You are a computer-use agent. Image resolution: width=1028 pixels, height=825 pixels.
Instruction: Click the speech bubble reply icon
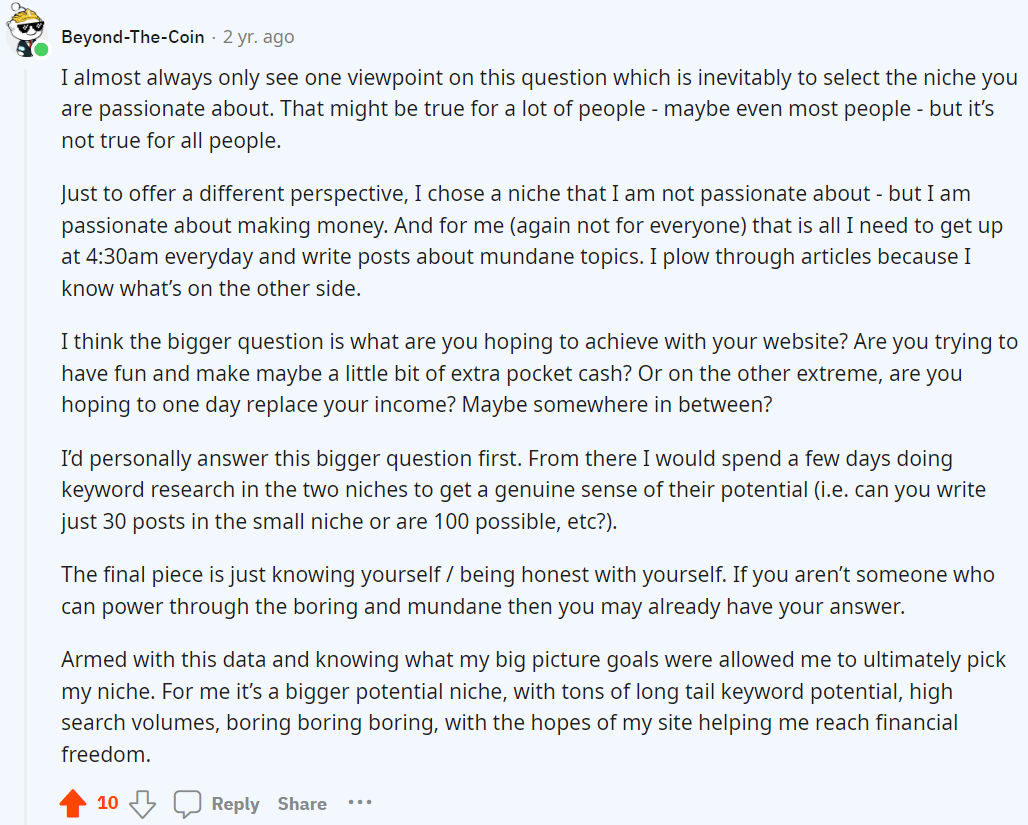187,804
